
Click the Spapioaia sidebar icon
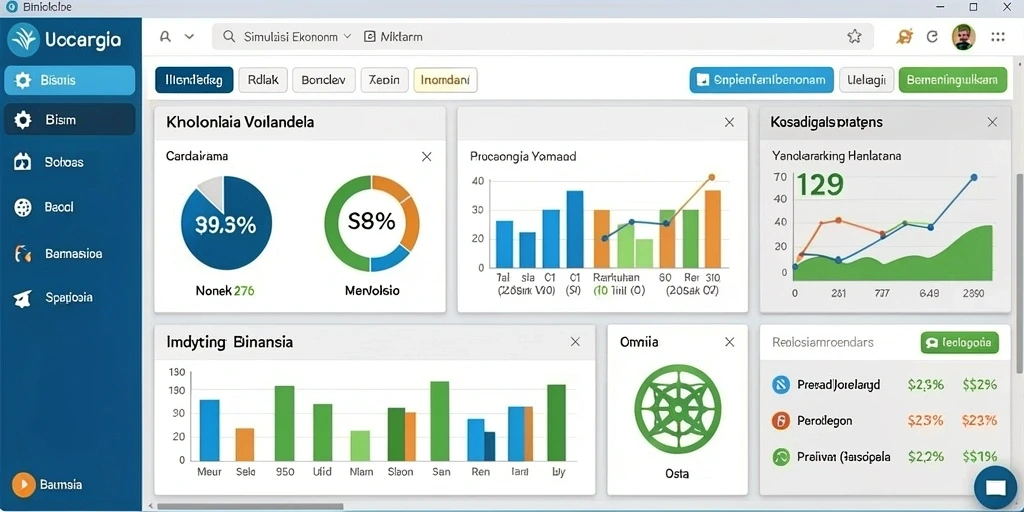[x=22, y=298]
